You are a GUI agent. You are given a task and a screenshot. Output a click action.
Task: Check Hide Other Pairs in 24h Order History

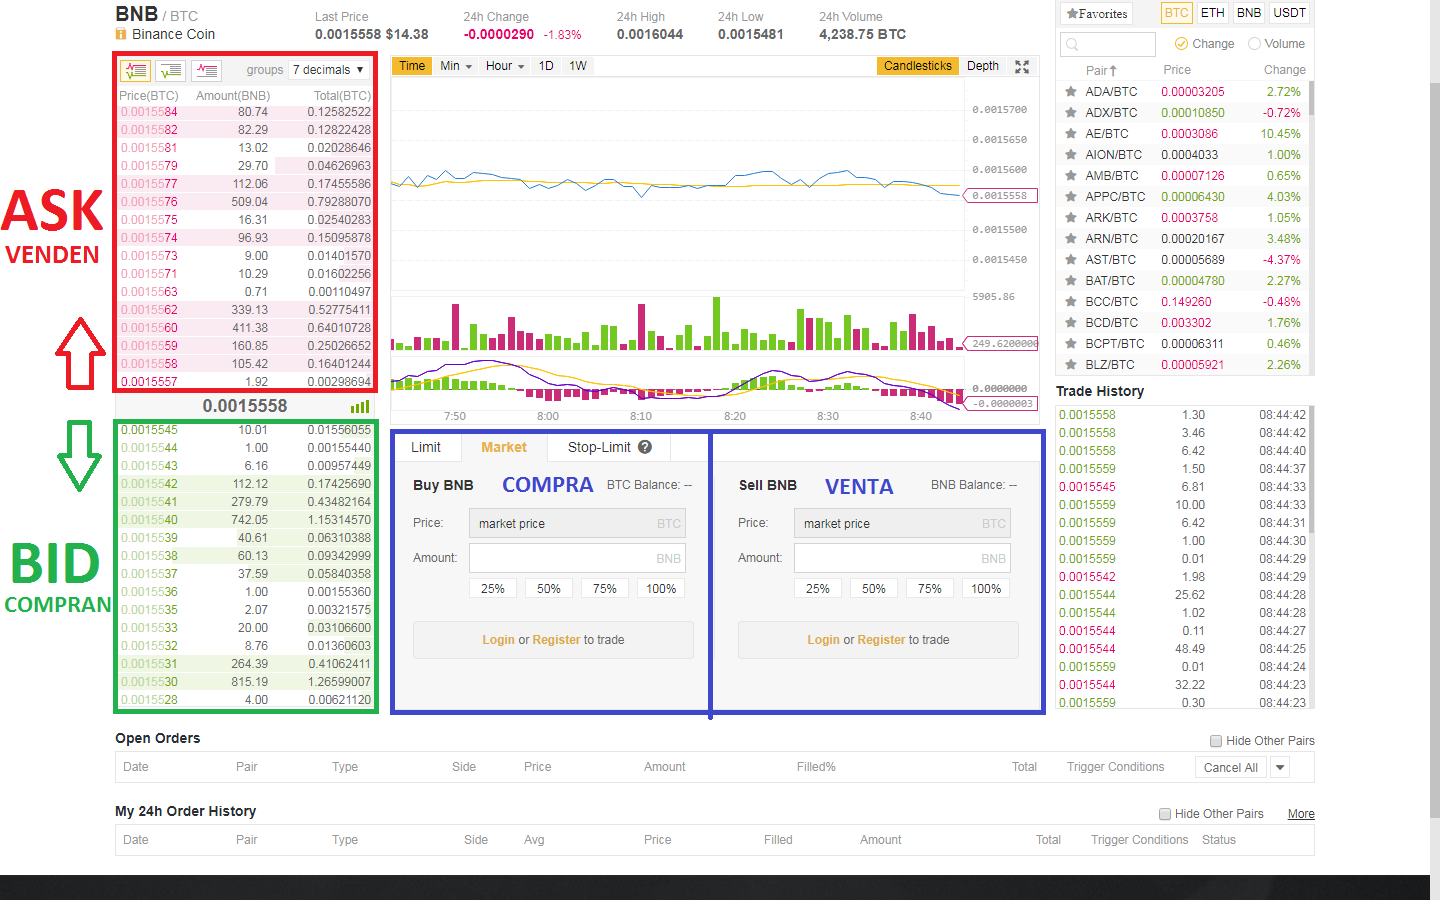1165,814
